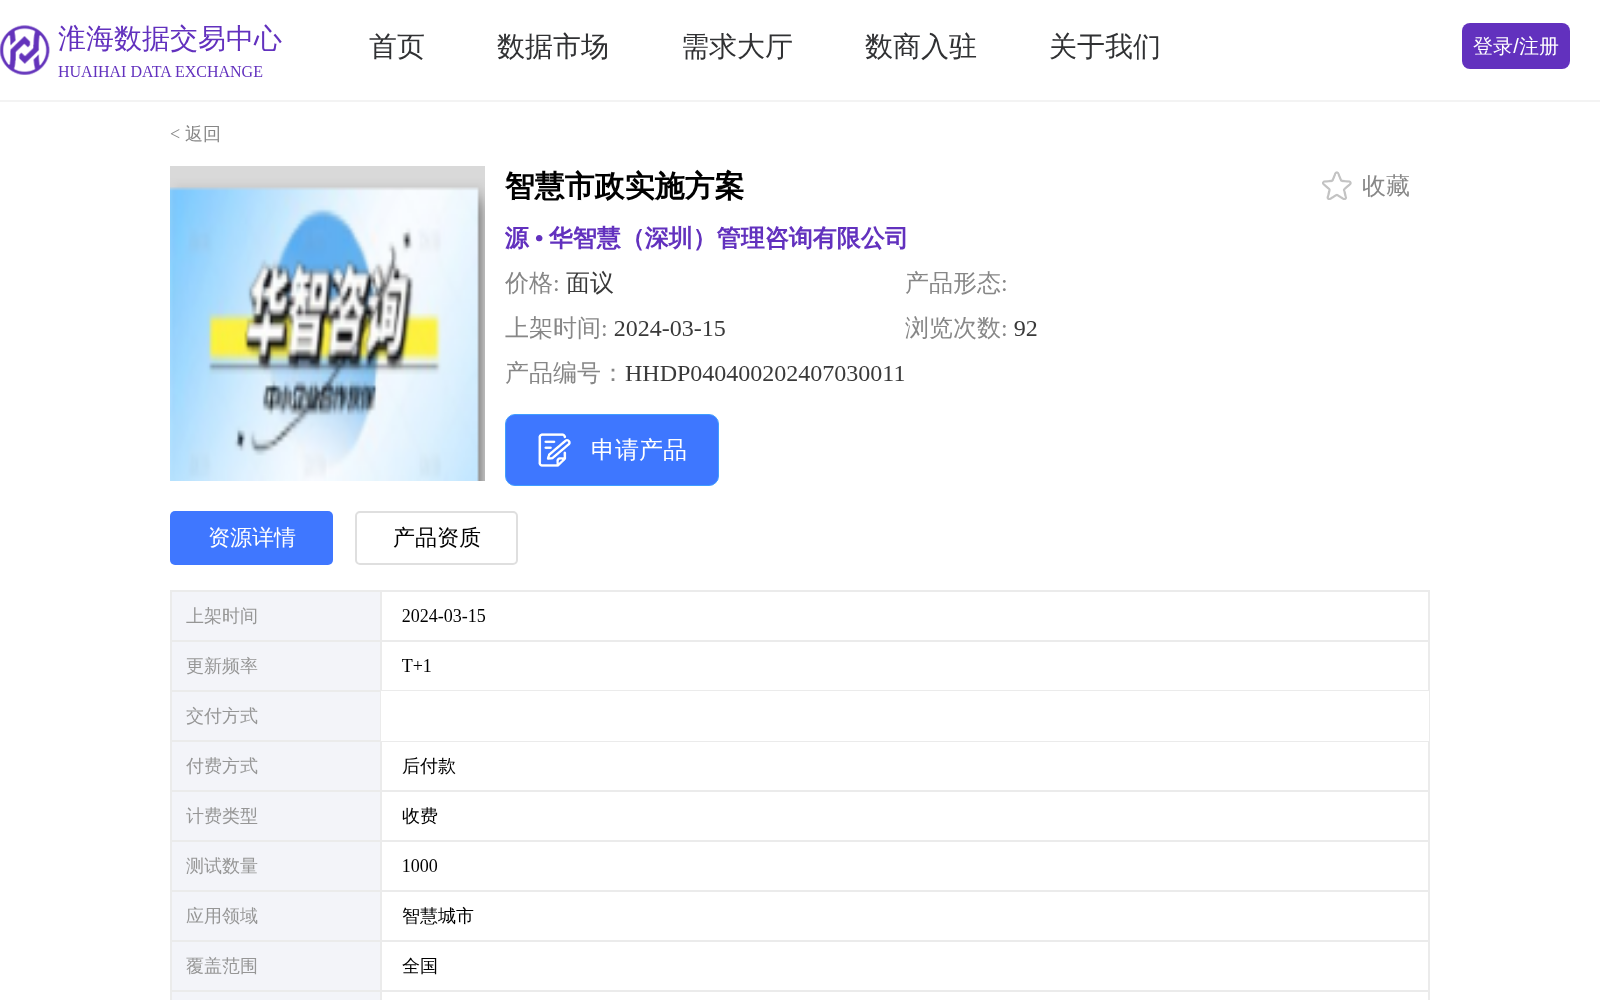
Task: Click the 收费 billing type cell
Action: [904, 816]
